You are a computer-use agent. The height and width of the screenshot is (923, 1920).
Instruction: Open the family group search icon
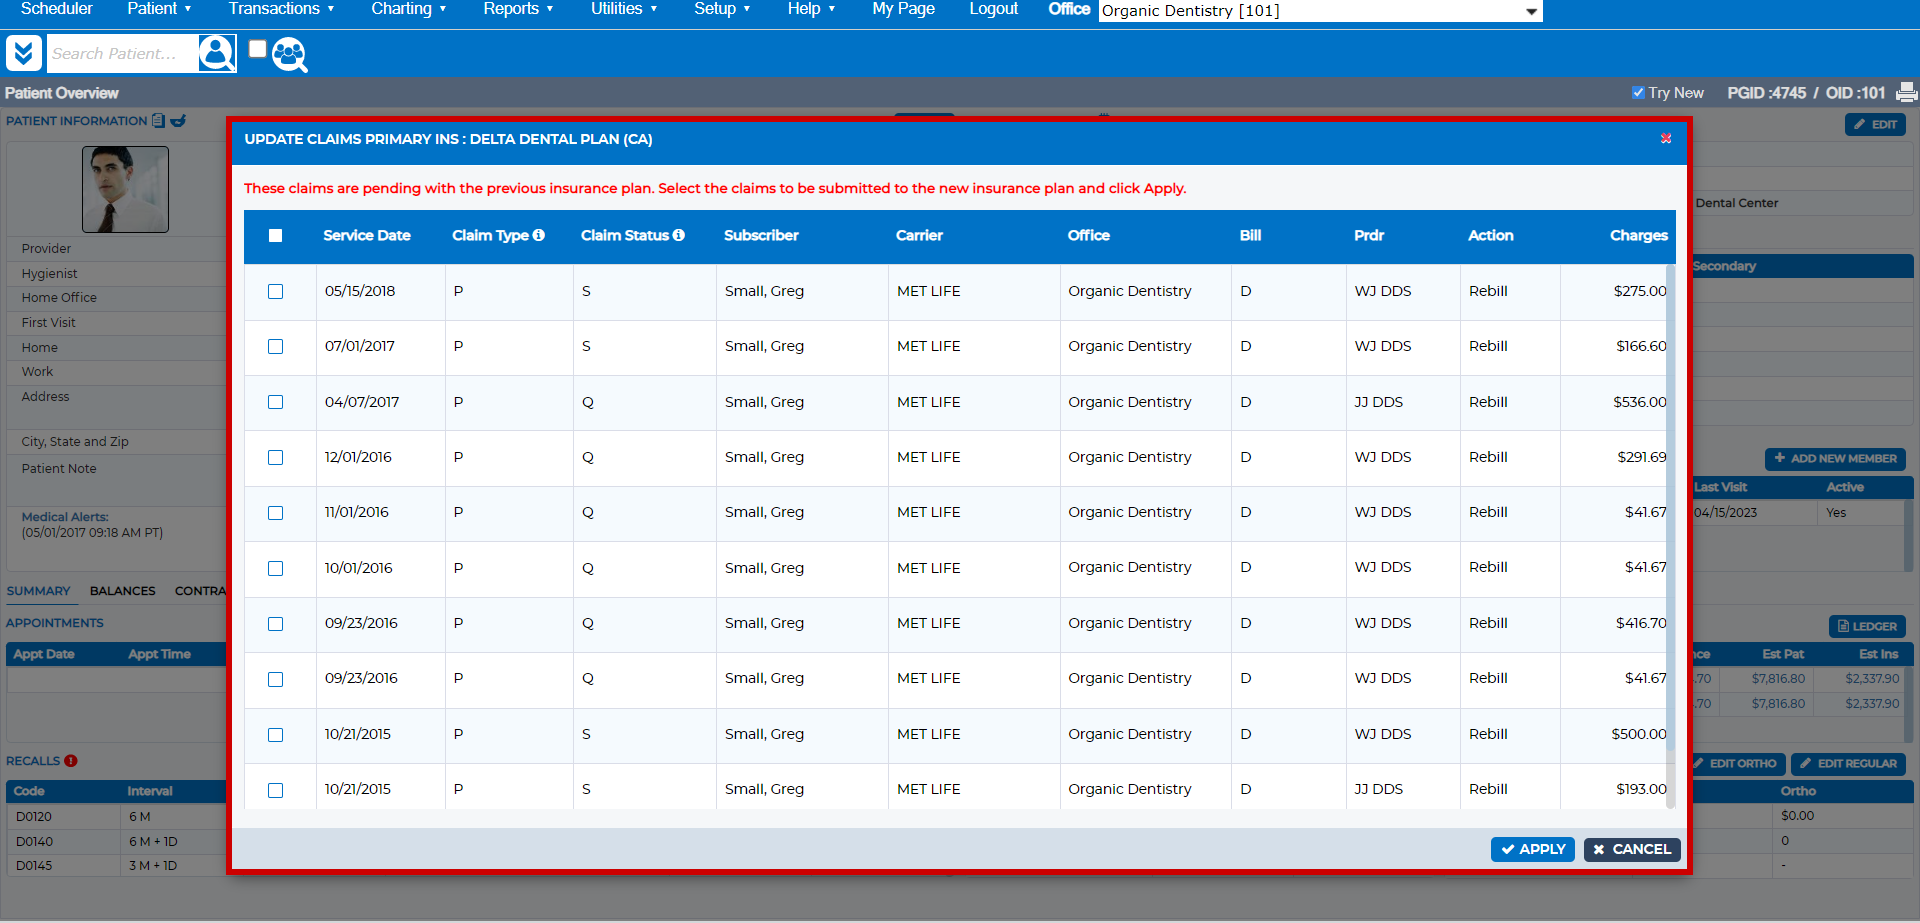click(290, 54)
